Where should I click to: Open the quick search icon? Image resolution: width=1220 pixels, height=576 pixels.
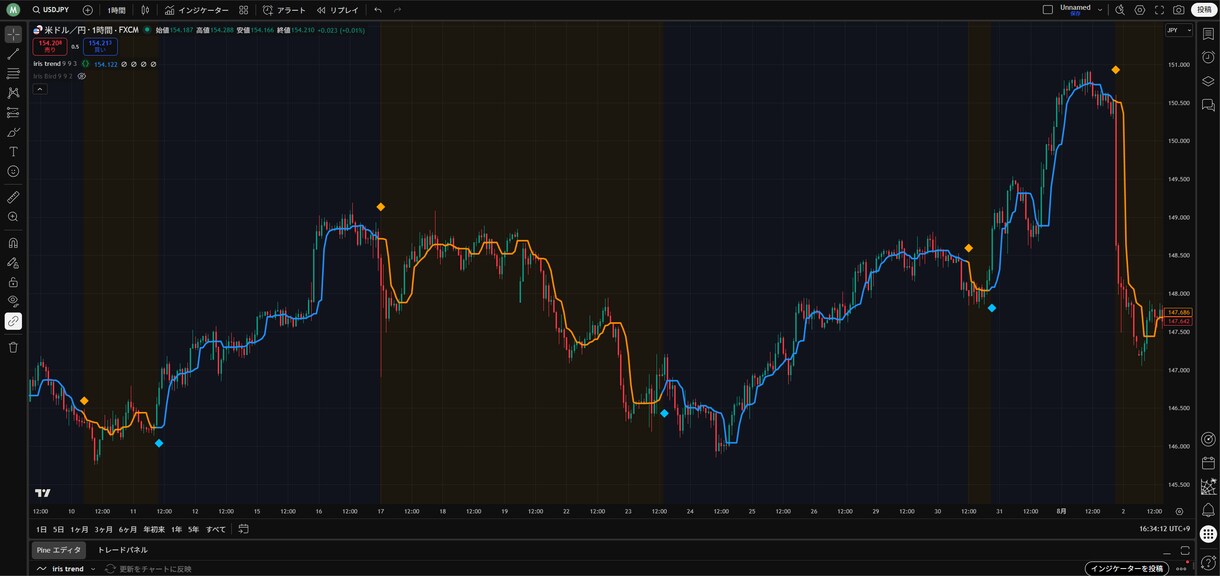(x=1120, y=10)
